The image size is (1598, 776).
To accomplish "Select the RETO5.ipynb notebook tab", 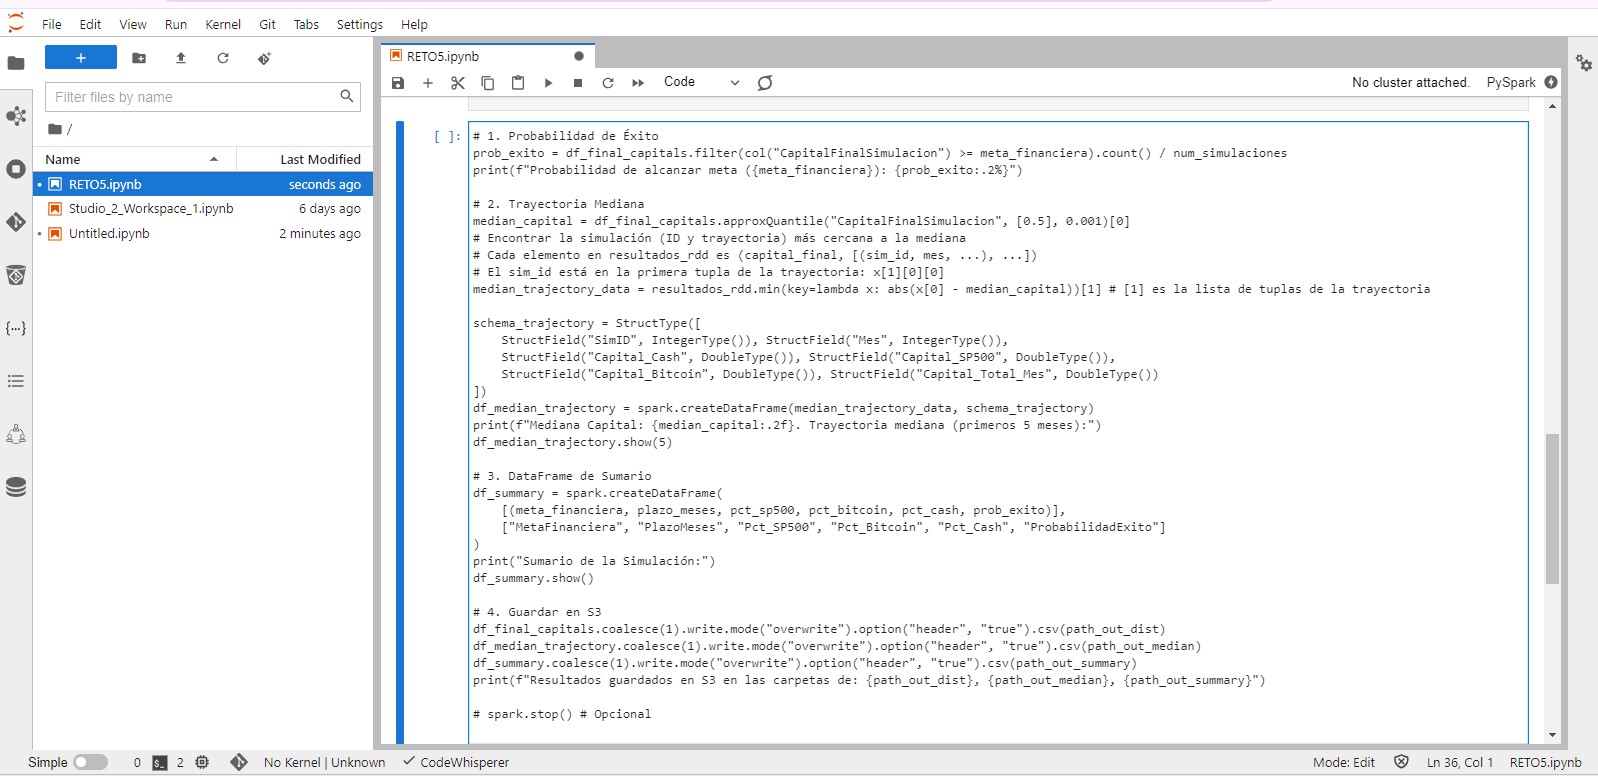I will click(x=489, y=56).
